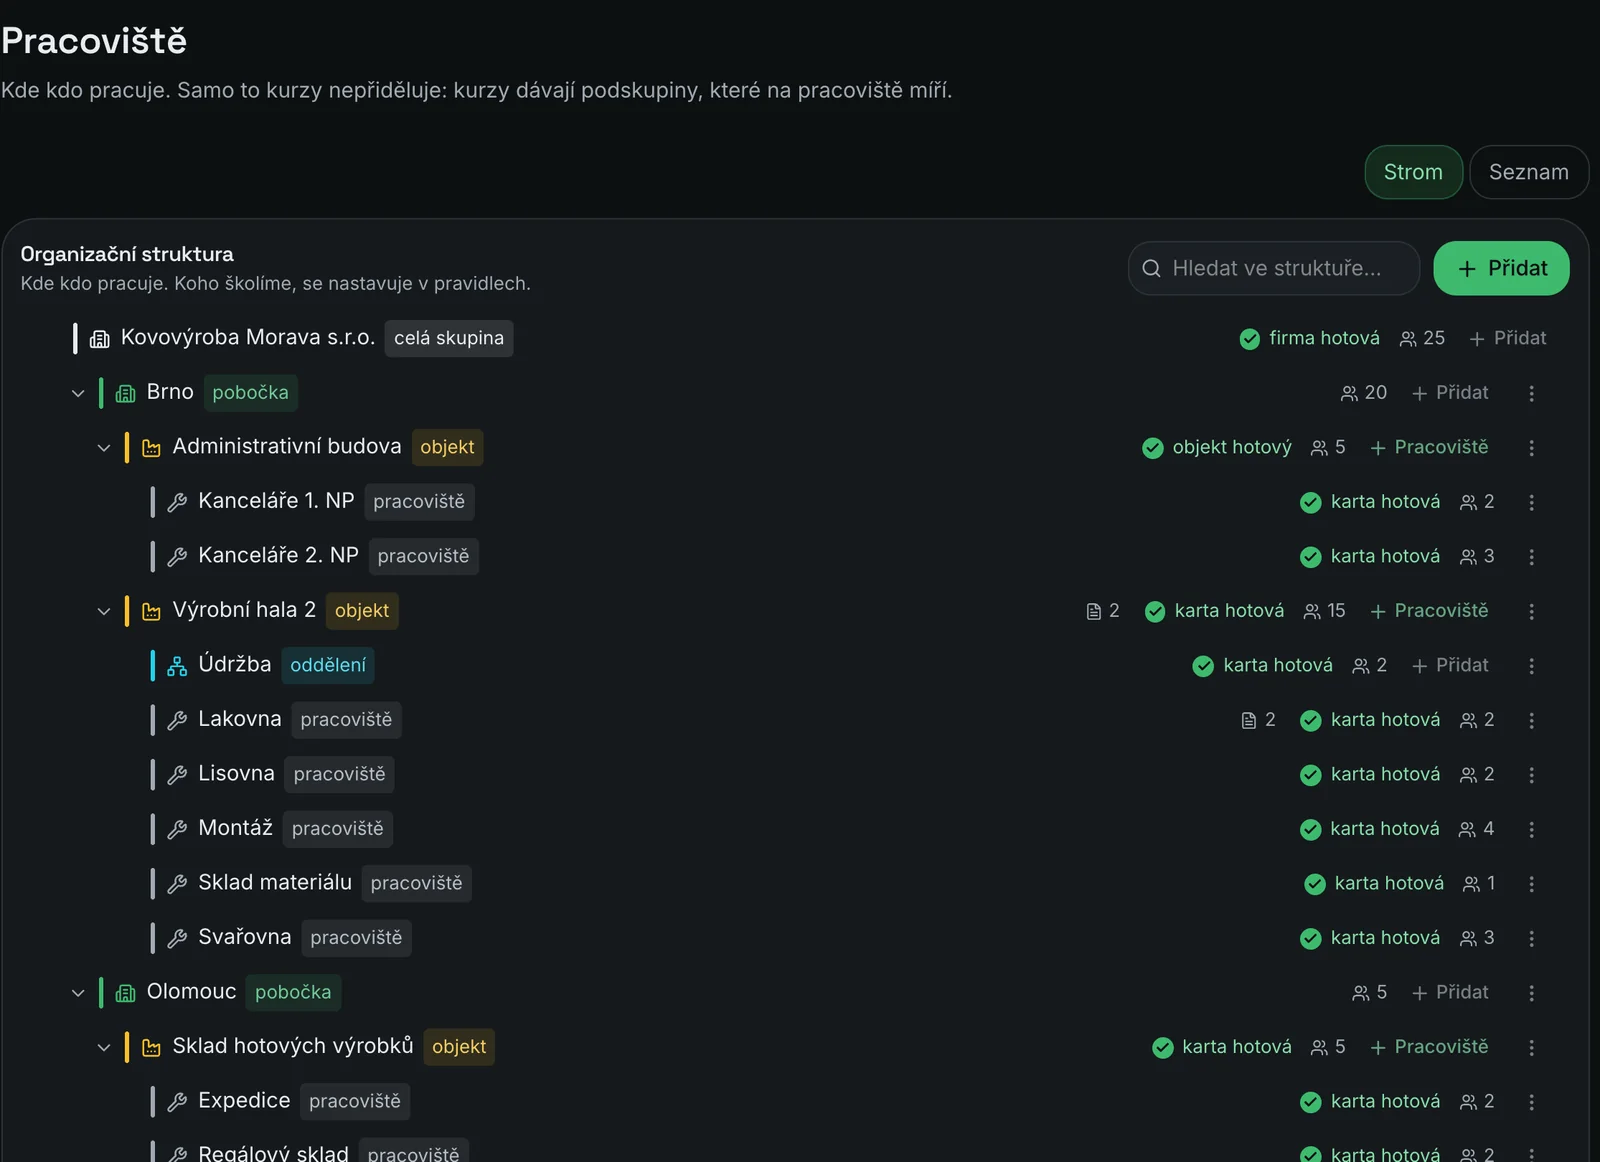Viewport: 1600px width, 1162px height.
Task: Open three-dot menu for Administrativní budova
Action: point(1531,448)
